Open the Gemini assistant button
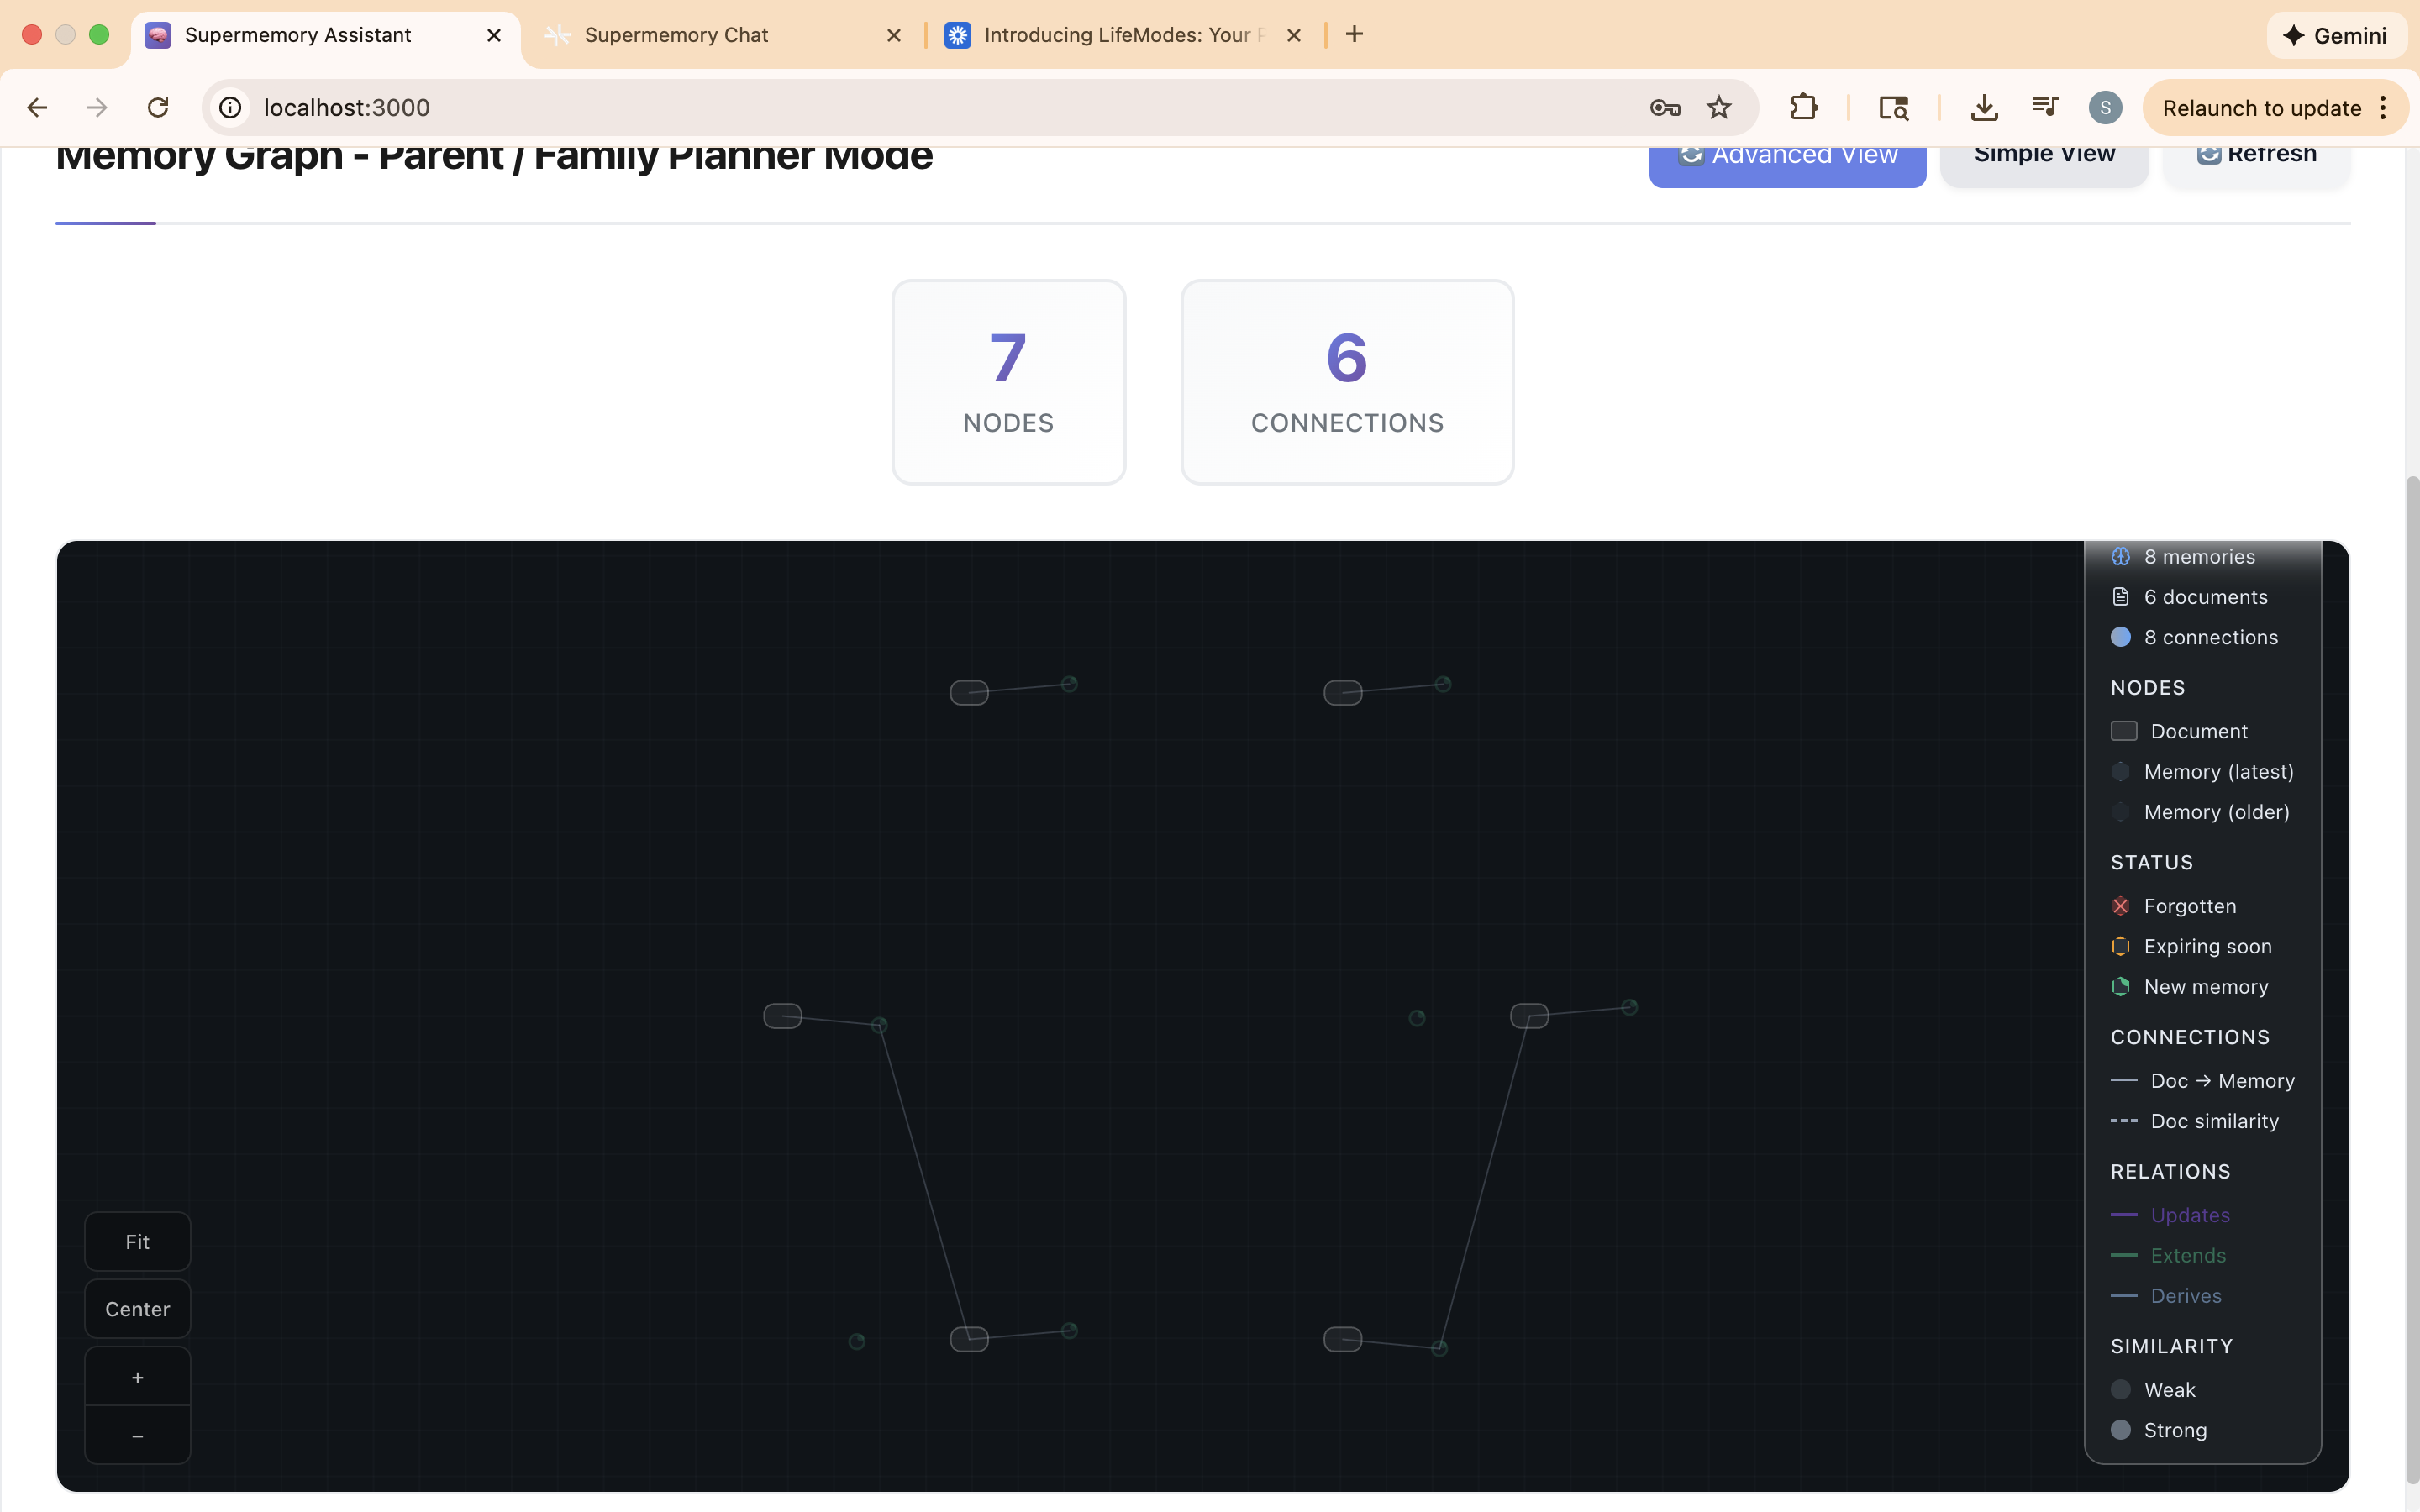The image size is (2420, 1512). 2336,35
